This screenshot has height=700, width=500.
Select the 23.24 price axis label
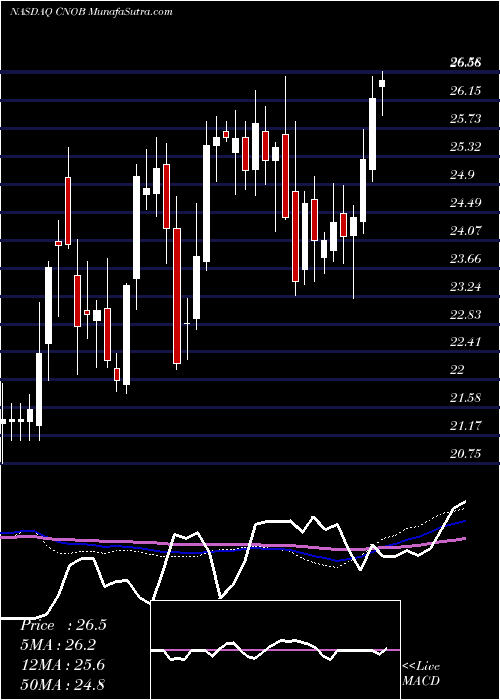465,286
